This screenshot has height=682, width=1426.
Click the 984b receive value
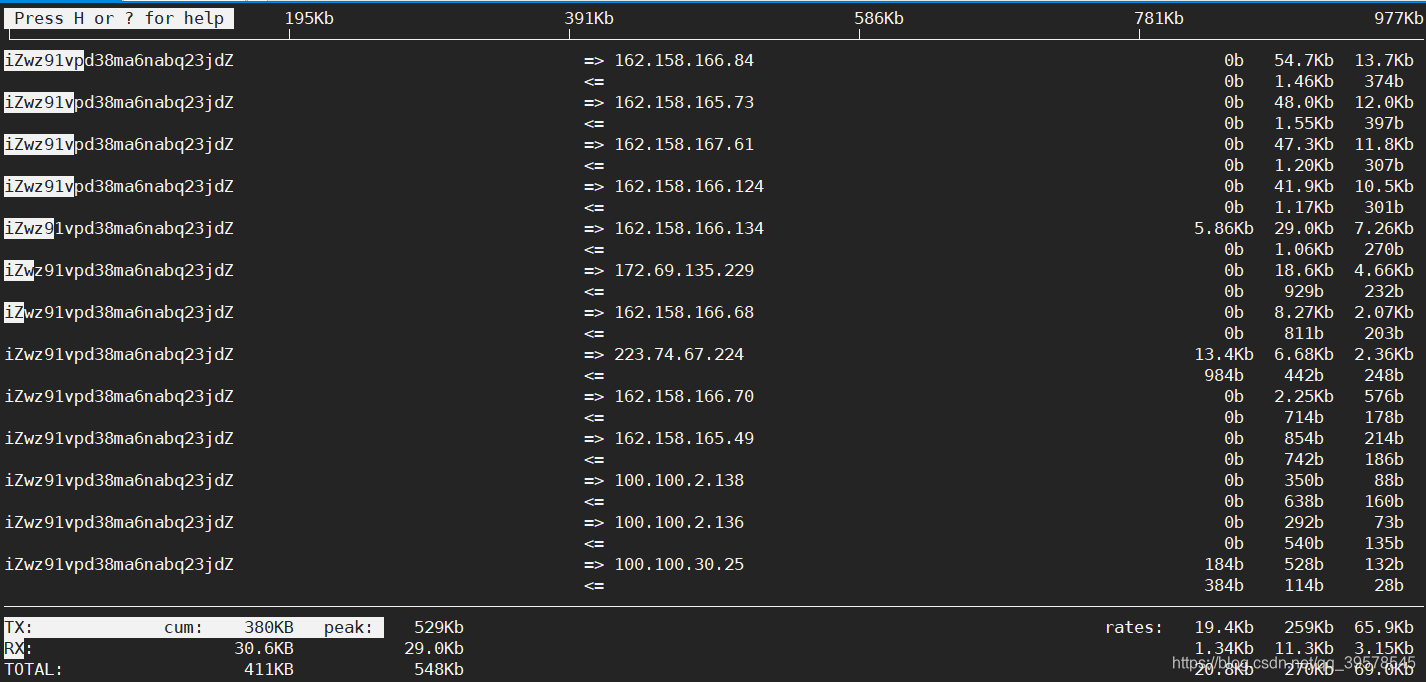[x=1224, y=376]
